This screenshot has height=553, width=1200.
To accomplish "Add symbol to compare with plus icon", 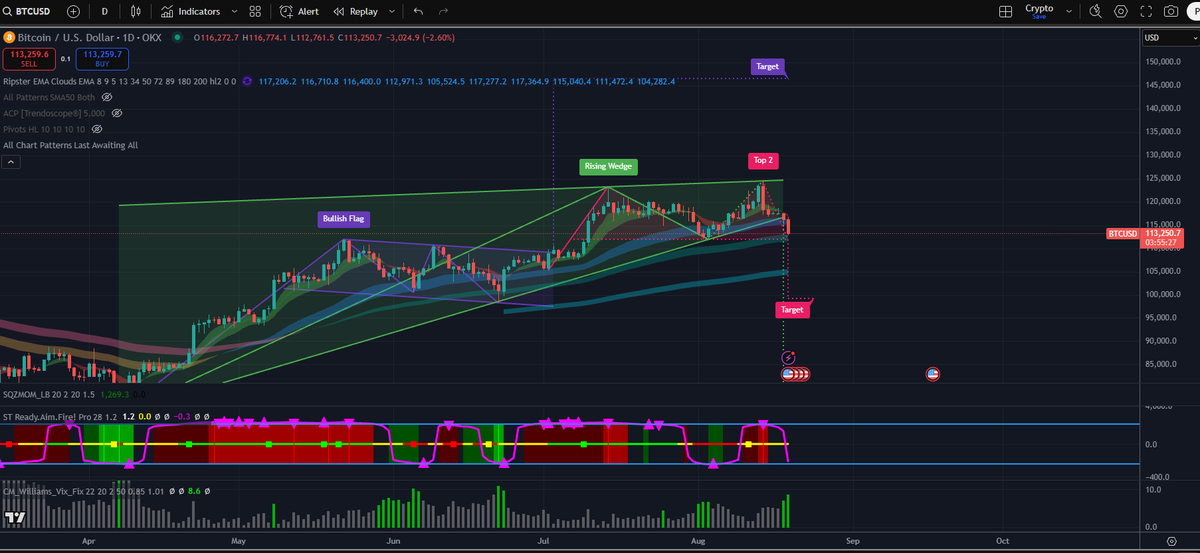I will tap(74, 11).
